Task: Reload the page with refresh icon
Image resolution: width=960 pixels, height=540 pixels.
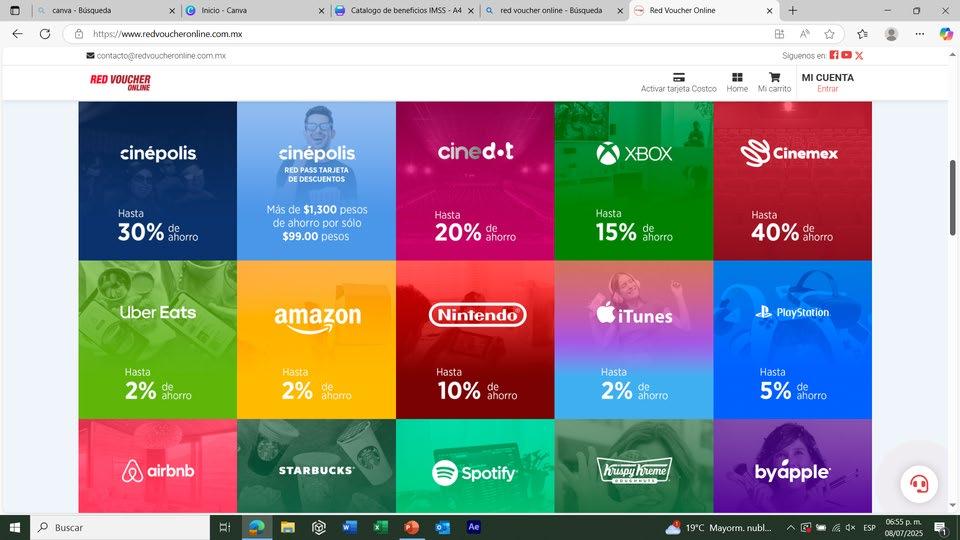Action: (45, 34)
